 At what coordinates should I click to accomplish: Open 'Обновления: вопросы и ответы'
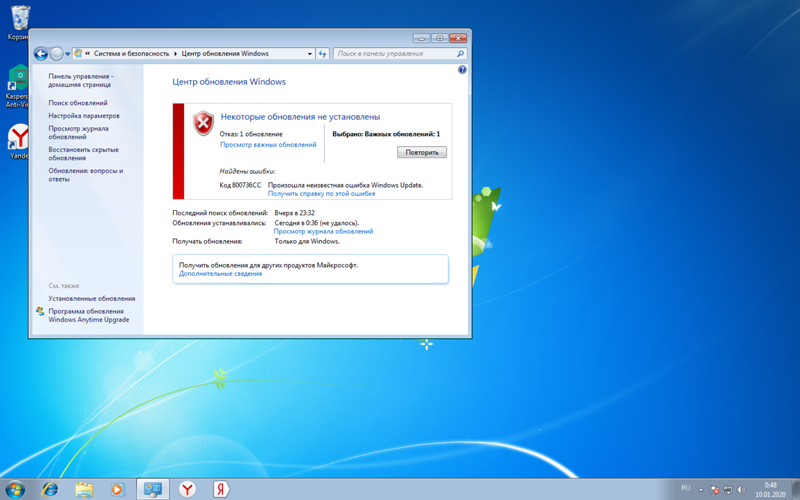[86, 175]
